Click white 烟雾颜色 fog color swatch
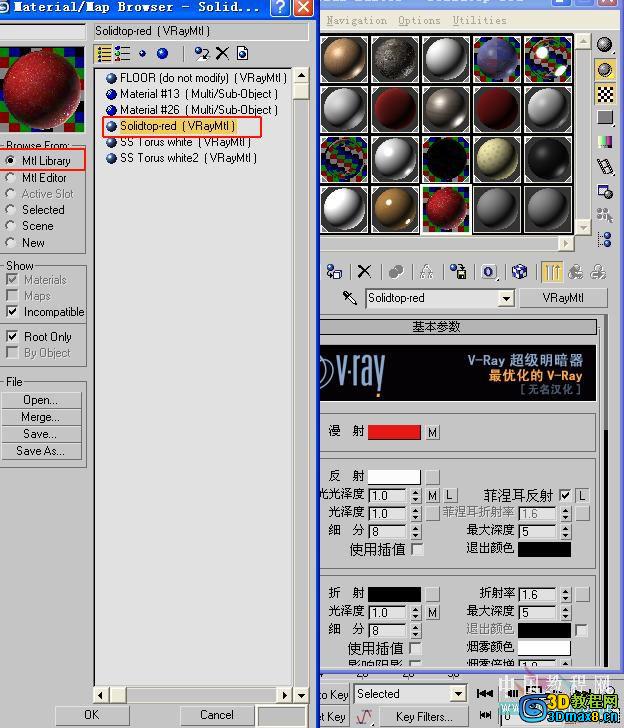The width and height of the screenshot is (624, 728). (x=544, y=648)
